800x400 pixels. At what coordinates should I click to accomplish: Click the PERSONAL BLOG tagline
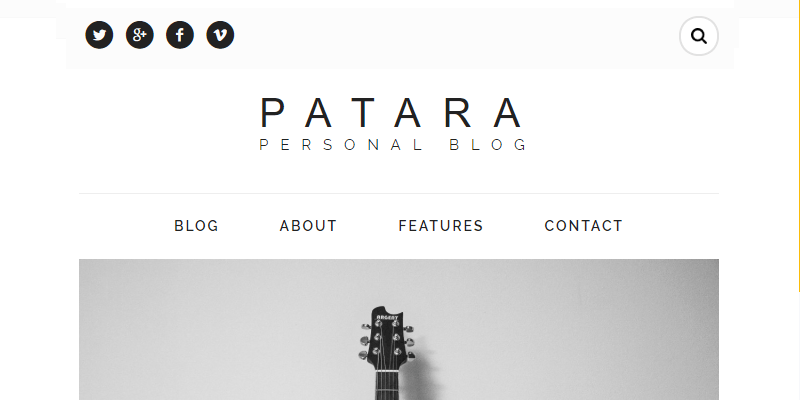pyautogui.click(x=393, y=145)
